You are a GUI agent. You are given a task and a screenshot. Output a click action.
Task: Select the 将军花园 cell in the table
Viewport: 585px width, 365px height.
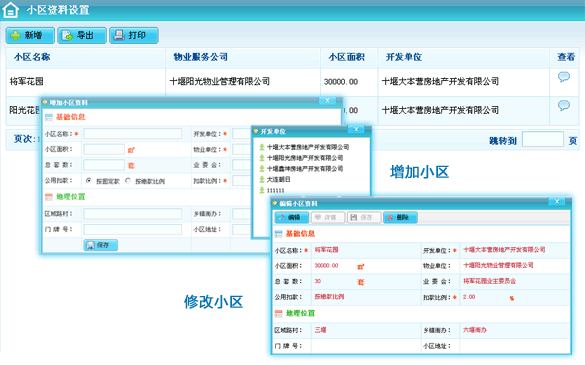[x=26, y=81]
